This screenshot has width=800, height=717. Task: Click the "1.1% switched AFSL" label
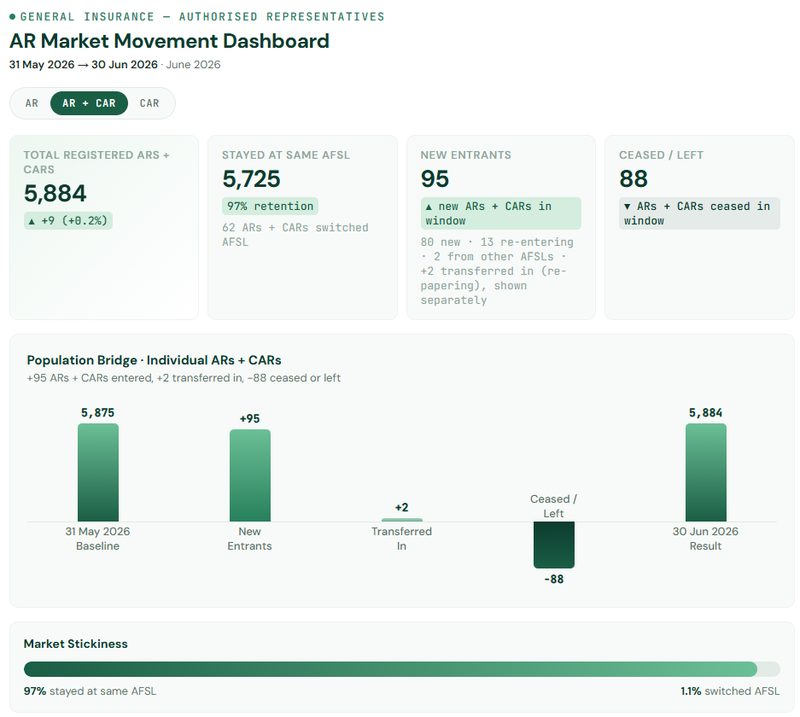(x=730, y=691)
